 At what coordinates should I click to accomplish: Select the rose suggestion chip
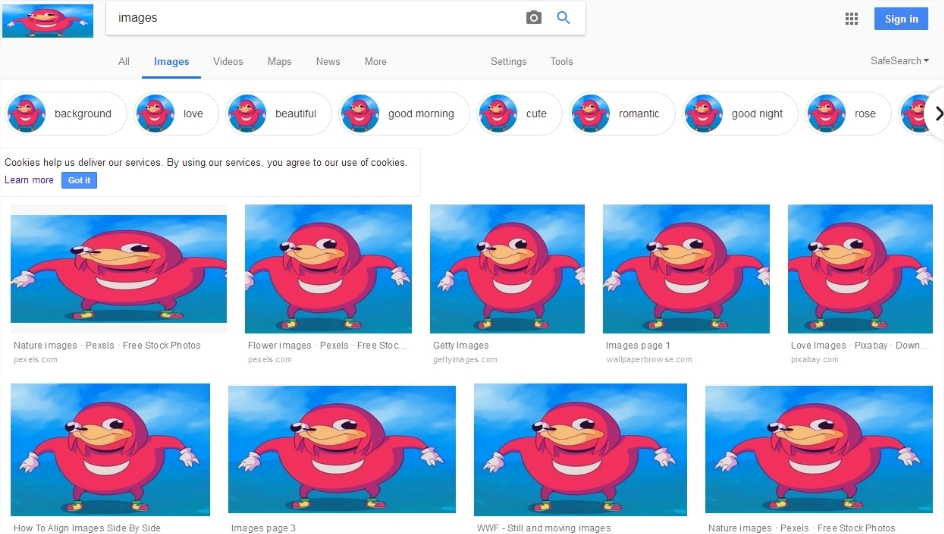[x=848, y=113]
